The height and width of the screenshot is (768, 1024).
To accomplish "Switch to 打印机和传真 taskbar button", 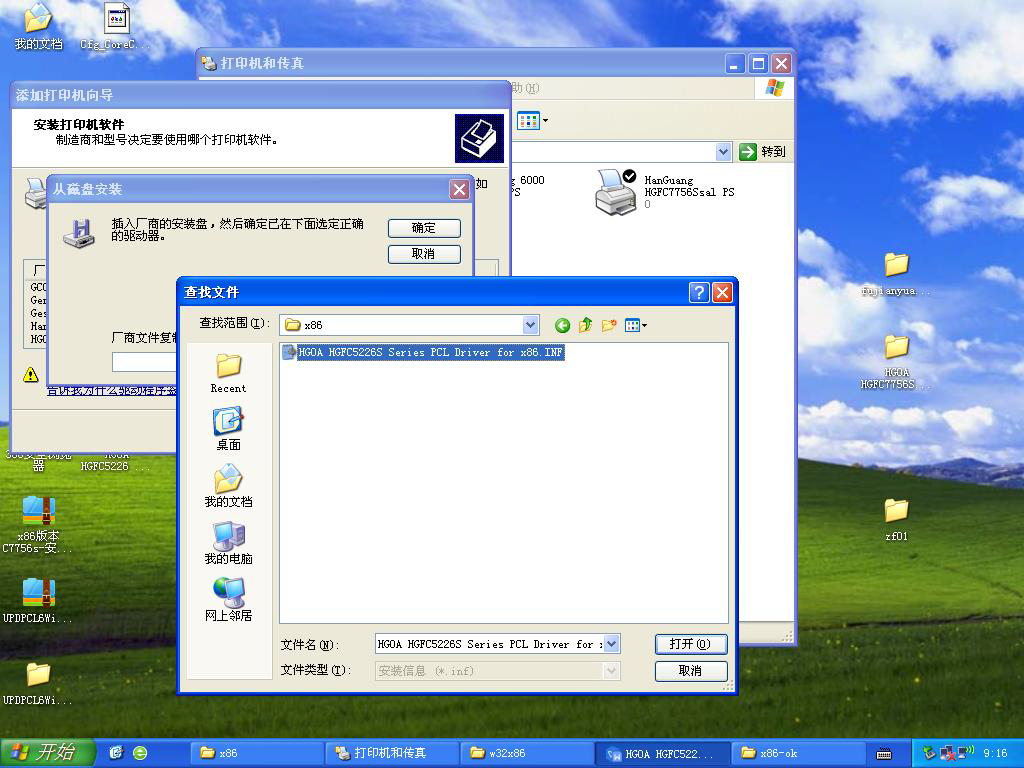I will coord(392,753).
